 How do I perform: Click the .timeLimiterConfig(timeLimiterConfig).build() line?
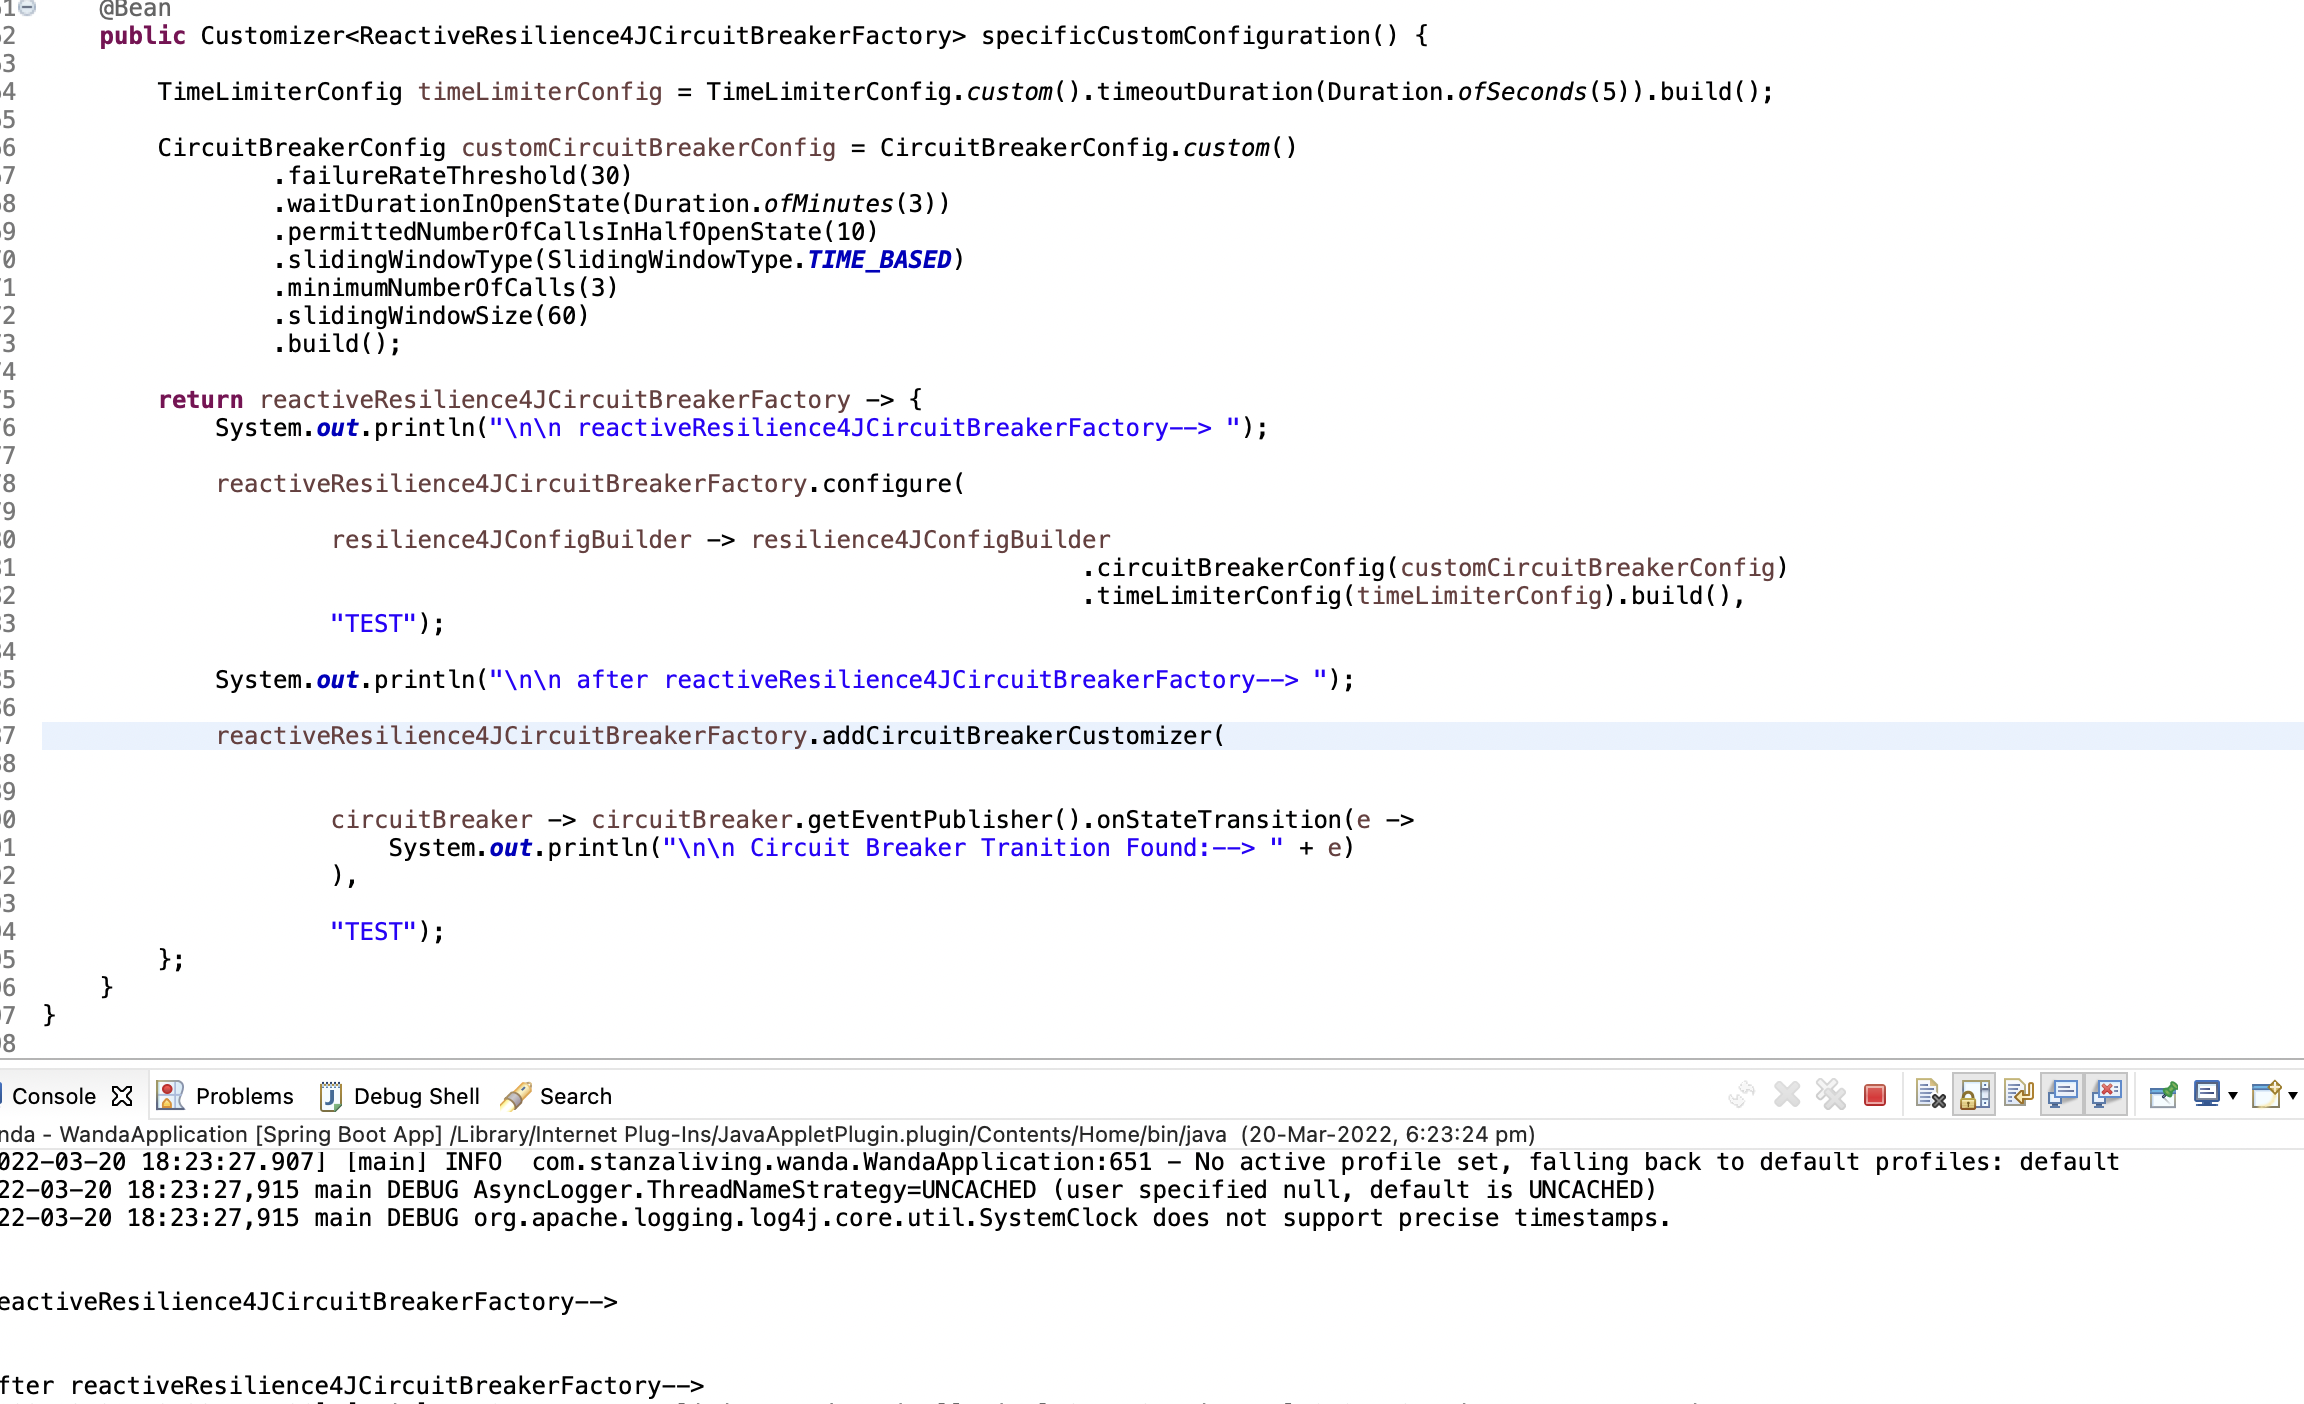click(1413, 596)
